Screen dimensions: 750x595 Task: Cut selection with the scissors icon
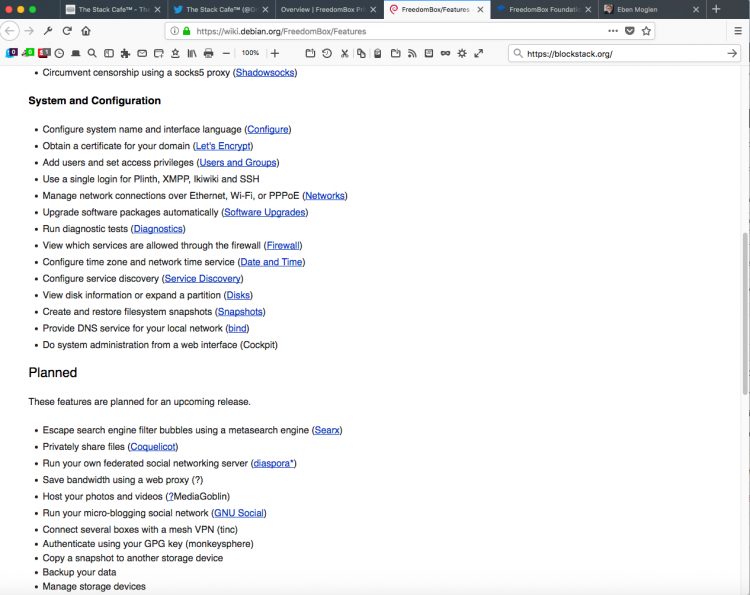[x=344, y=53]
